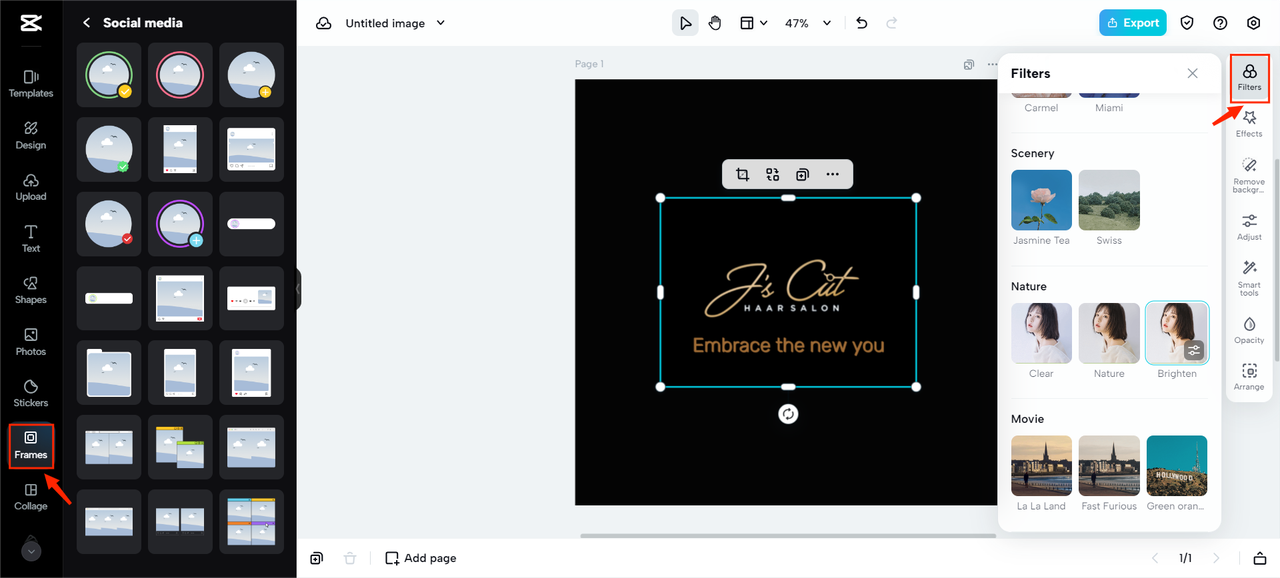This screenshot has width=1280, height=578.
Task: Open the Adjust tool
Action: pyautogui.click(x=1249, y=227)
